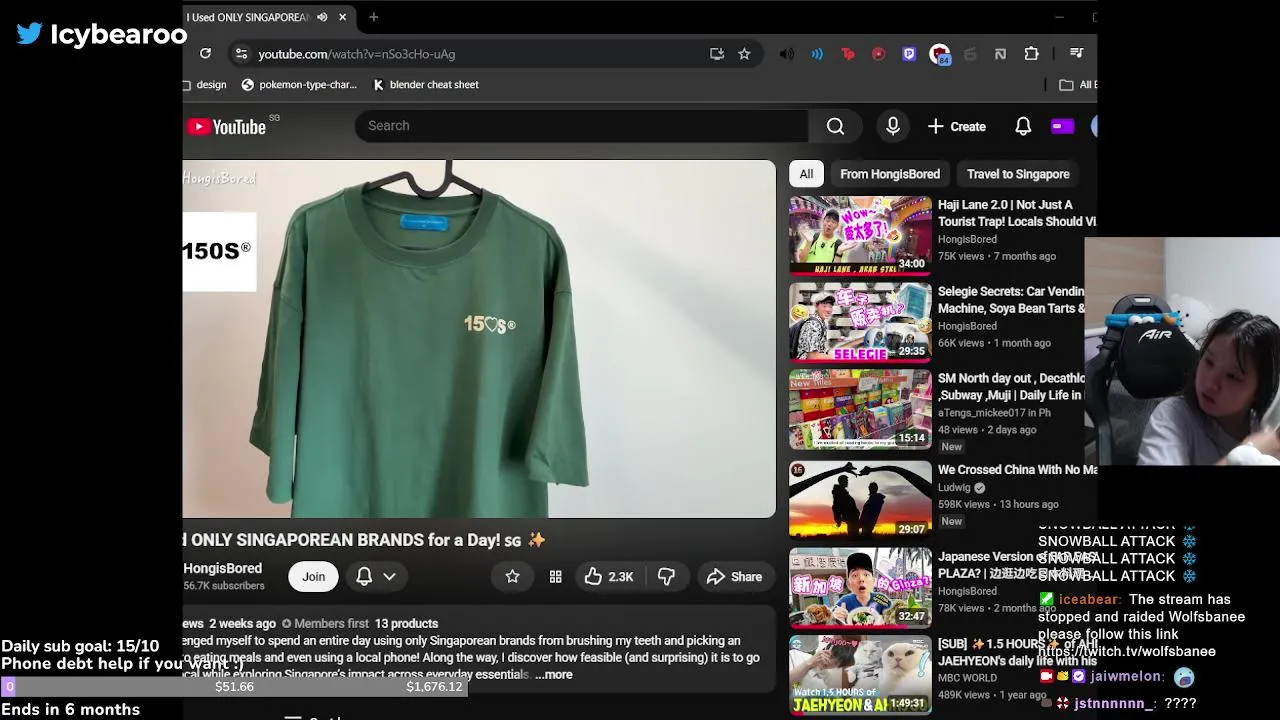
Task: Share the video
Action: [734, 577]
